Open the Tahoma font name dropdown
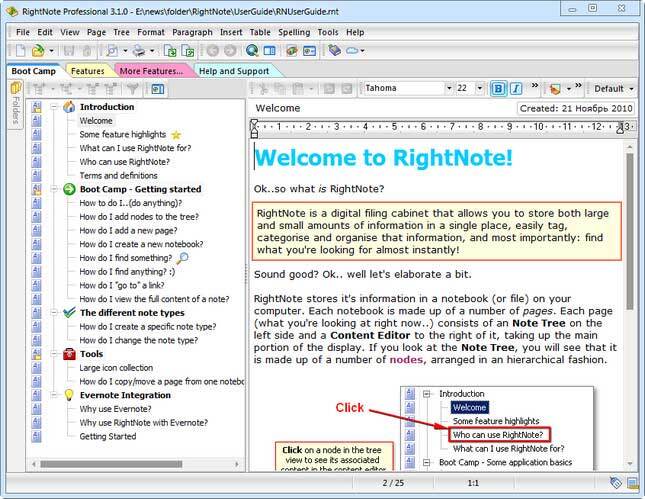 tap(449, 88)
